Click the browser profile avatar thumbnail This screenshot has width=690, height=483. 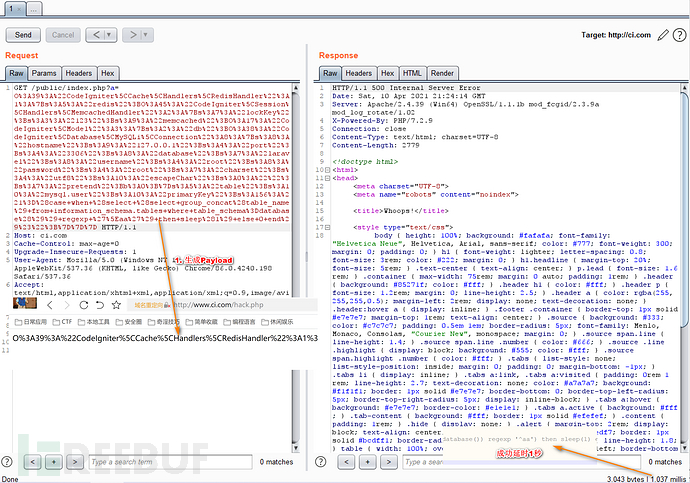click(25, 304)
